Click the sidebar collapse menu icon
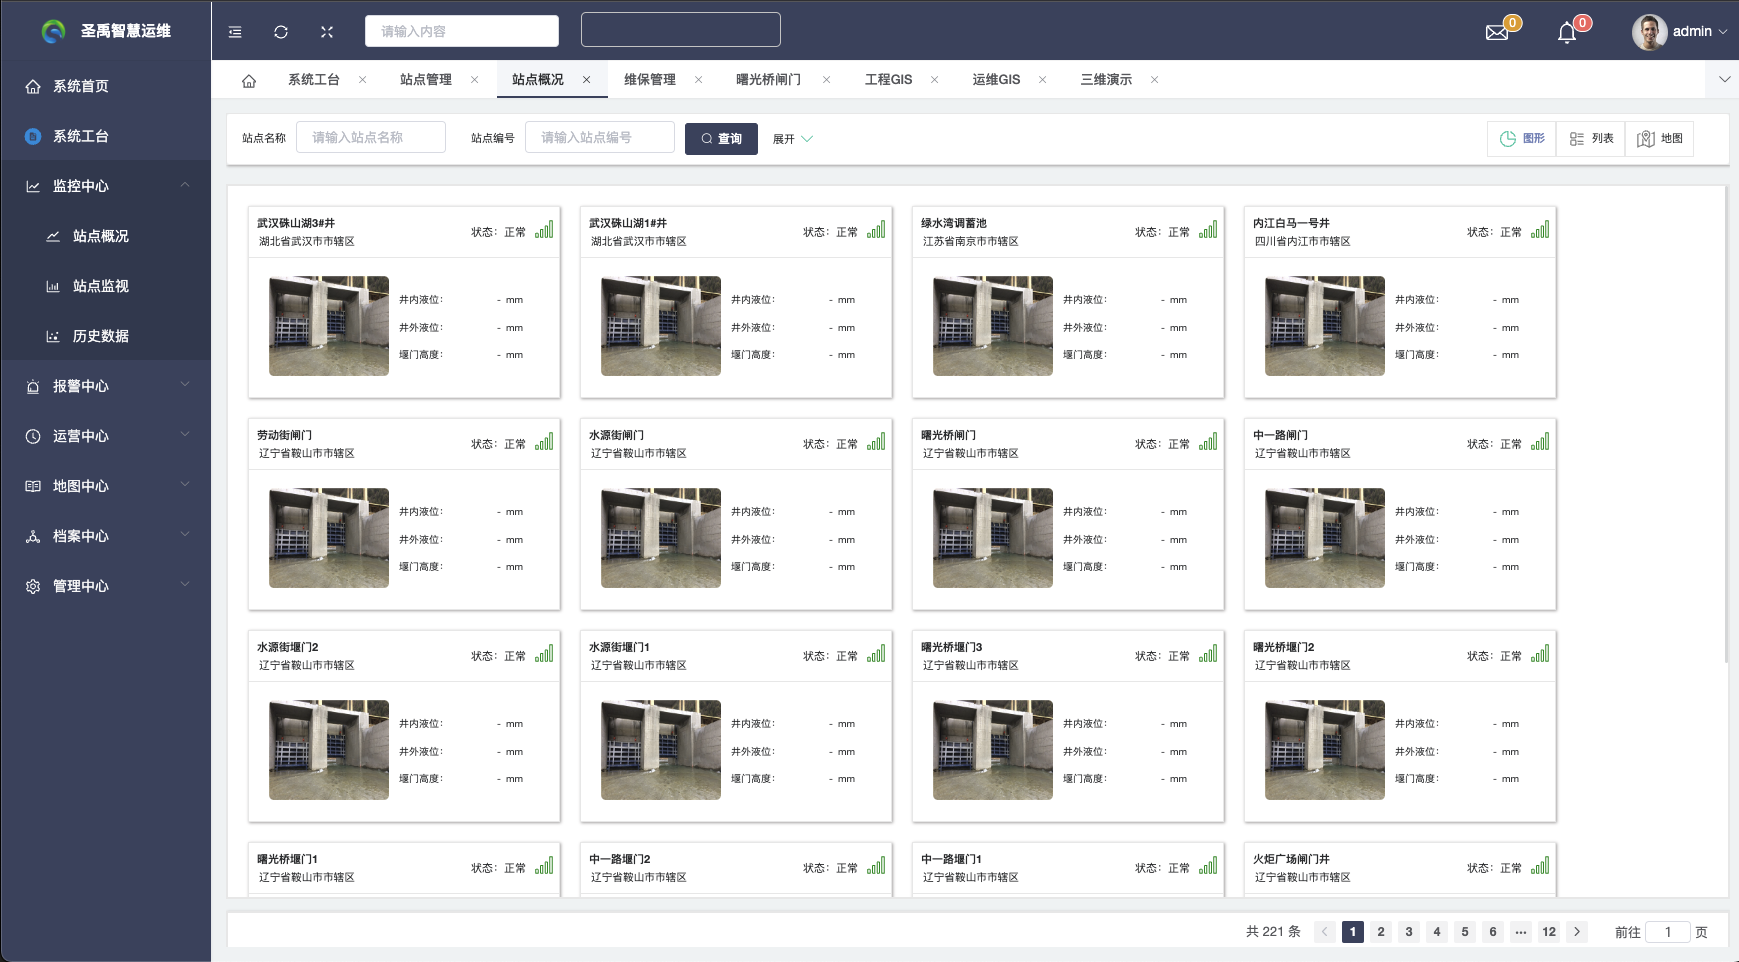This screenshot has height=962, width=1739. click(x=235, y=32)
